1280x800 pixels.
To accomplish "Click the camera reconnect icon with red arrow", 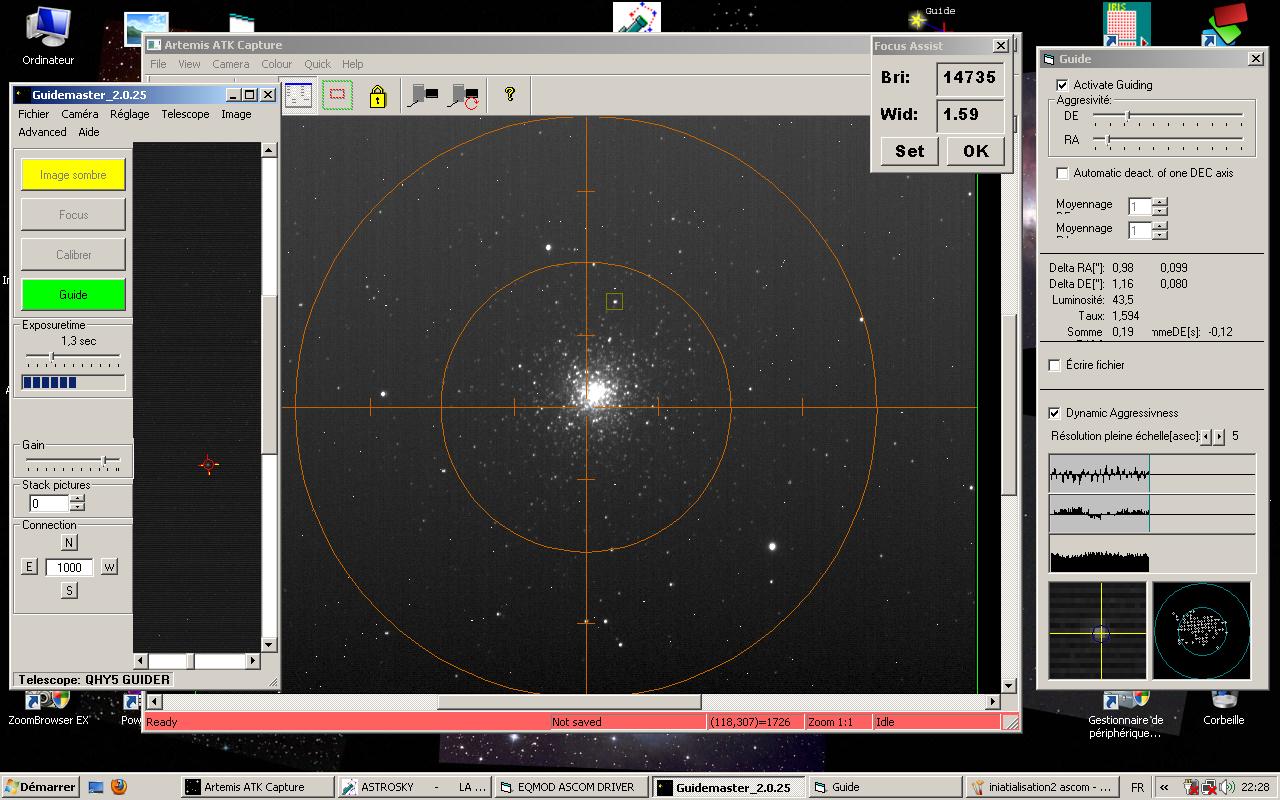I will point(464,96).
